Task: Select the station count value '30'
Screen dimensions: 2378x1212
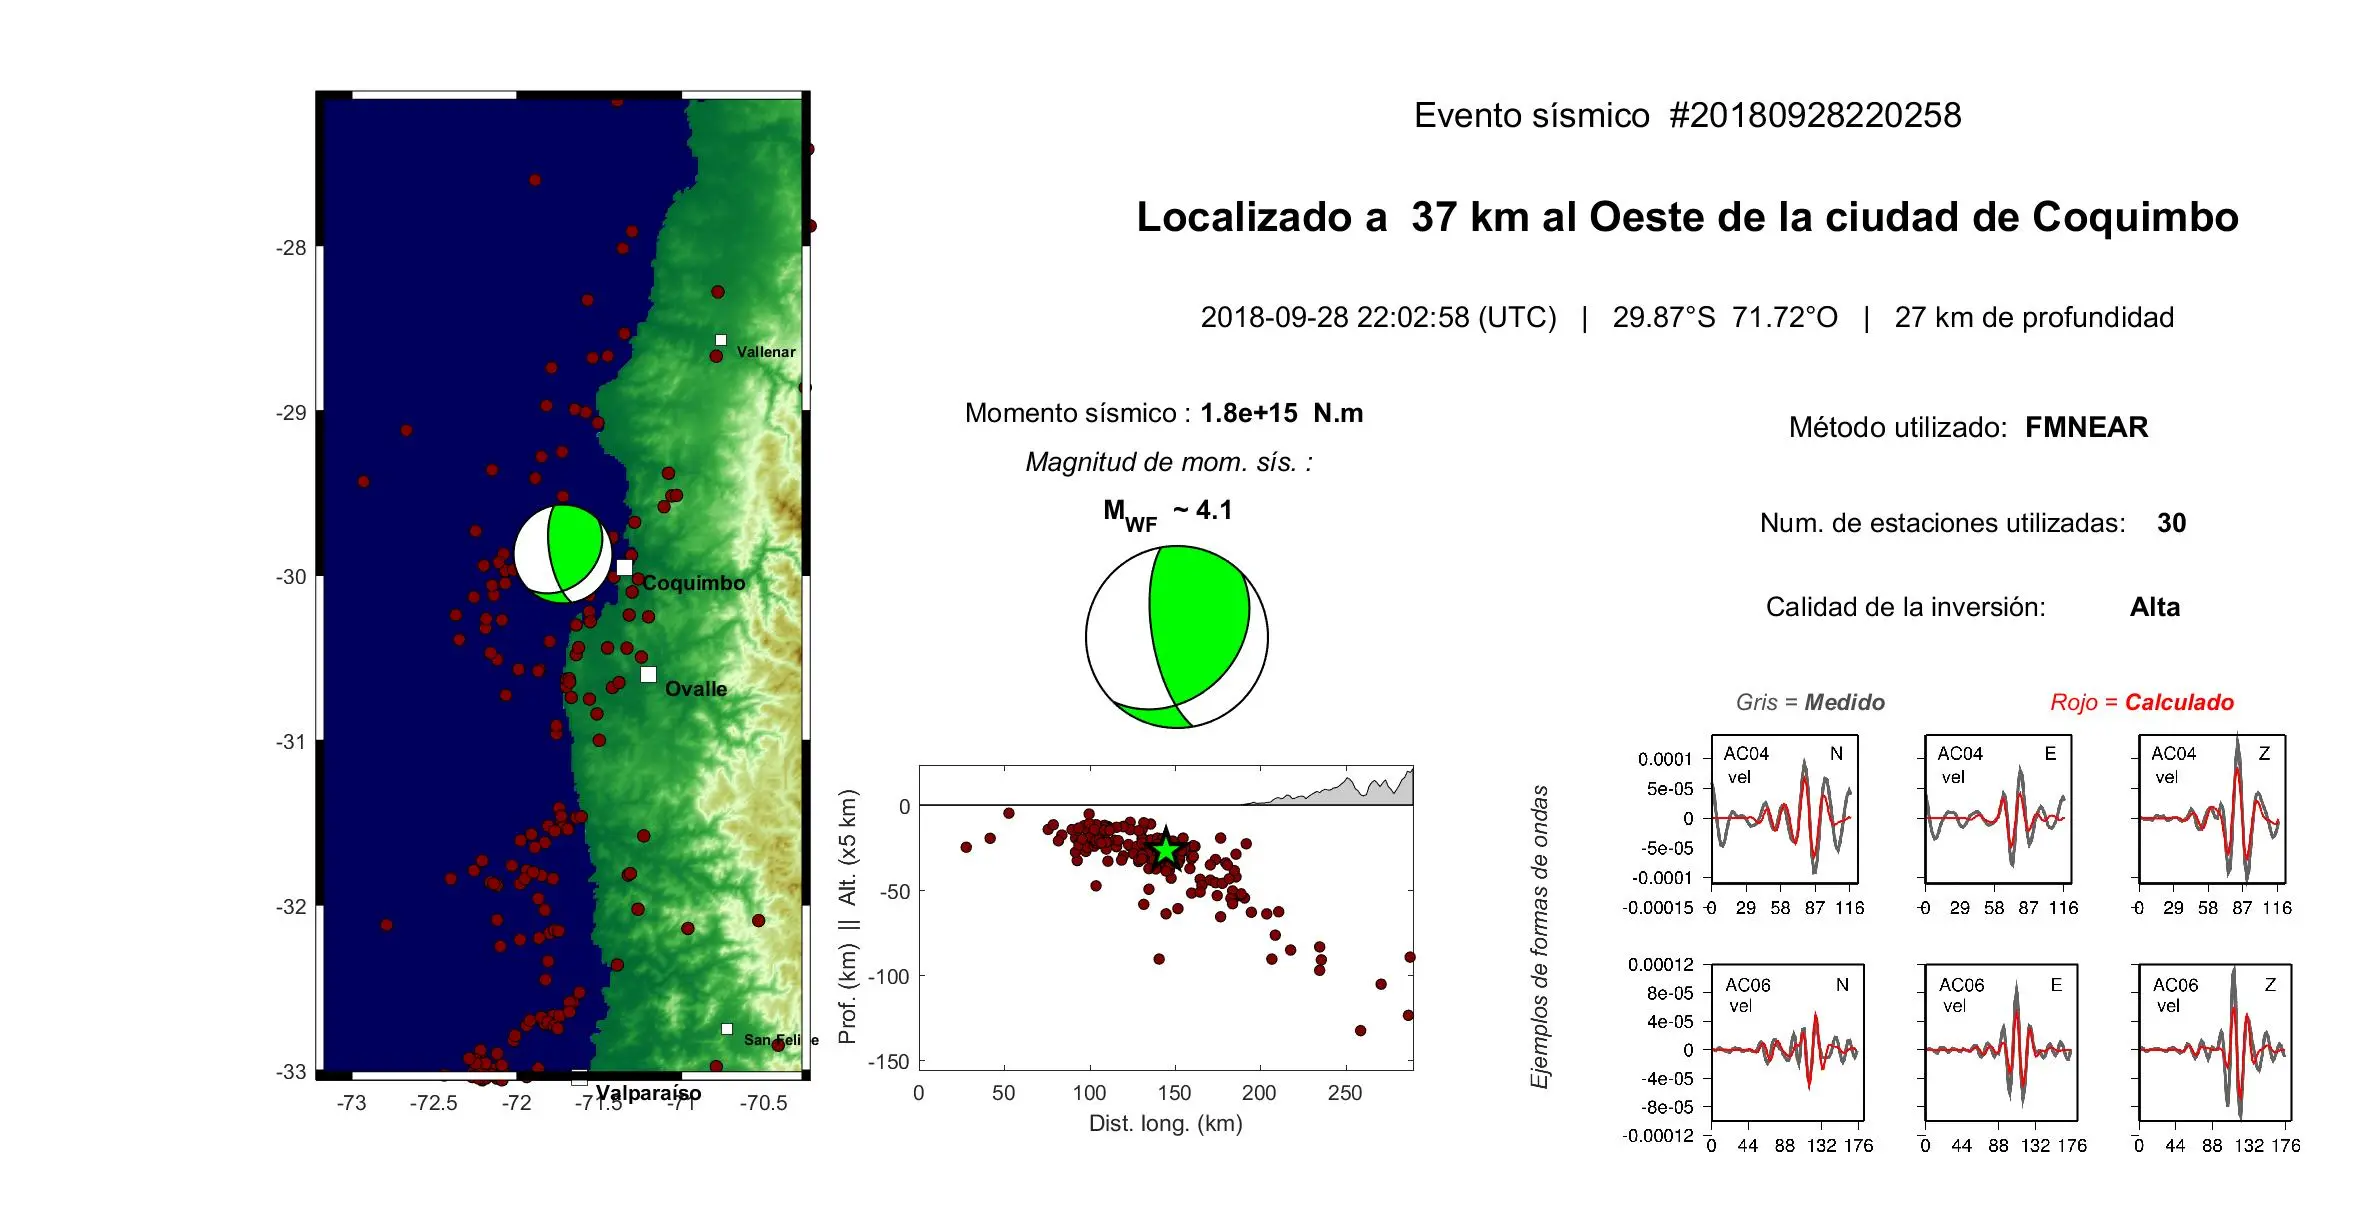Action: [x=2171, y=523]
